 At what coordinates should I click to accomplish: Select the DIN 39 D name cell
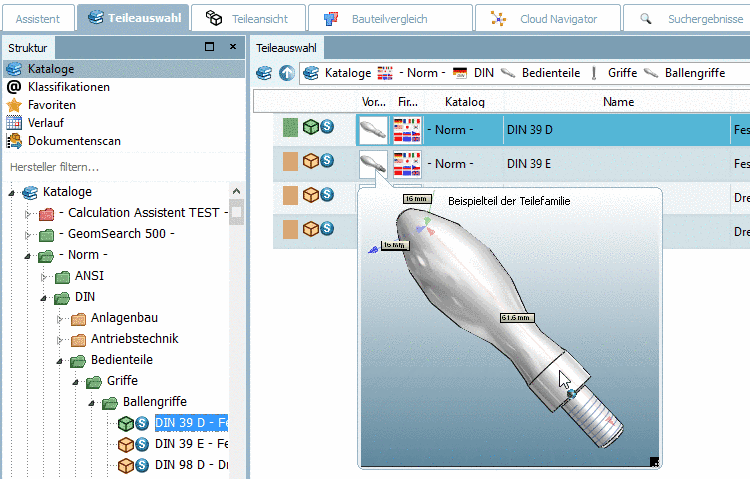click(x=617, y=130)
